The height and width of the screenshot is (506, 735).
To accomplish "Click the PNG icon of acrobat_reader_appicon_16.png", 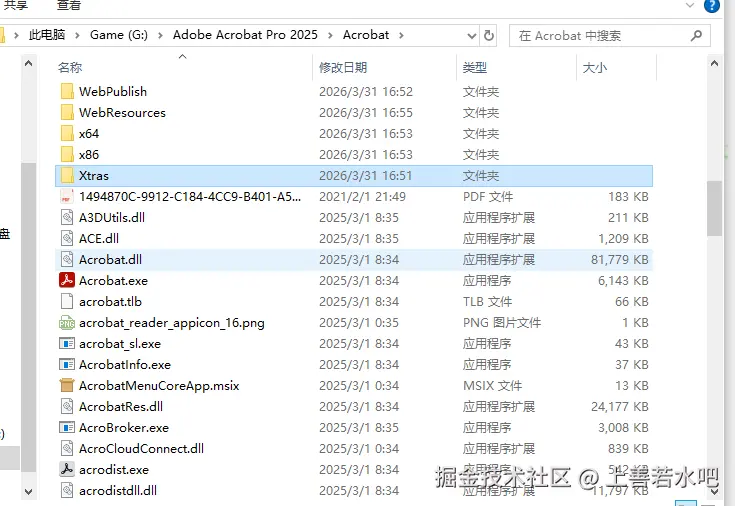I will (x=67, y=323).
